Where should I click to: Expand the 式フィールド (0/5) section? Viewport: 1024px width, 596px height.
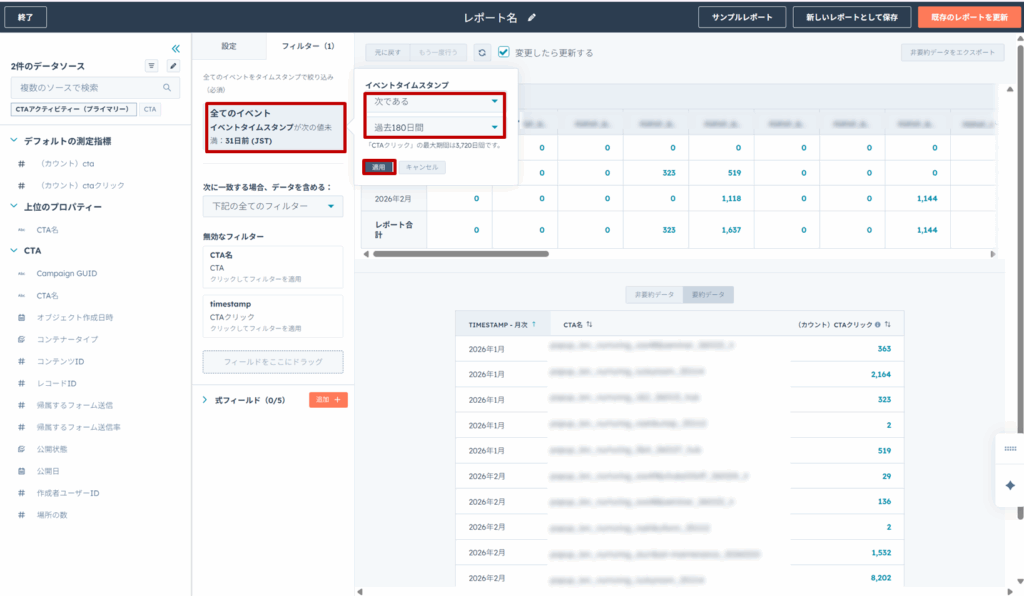tap(206, 400)
